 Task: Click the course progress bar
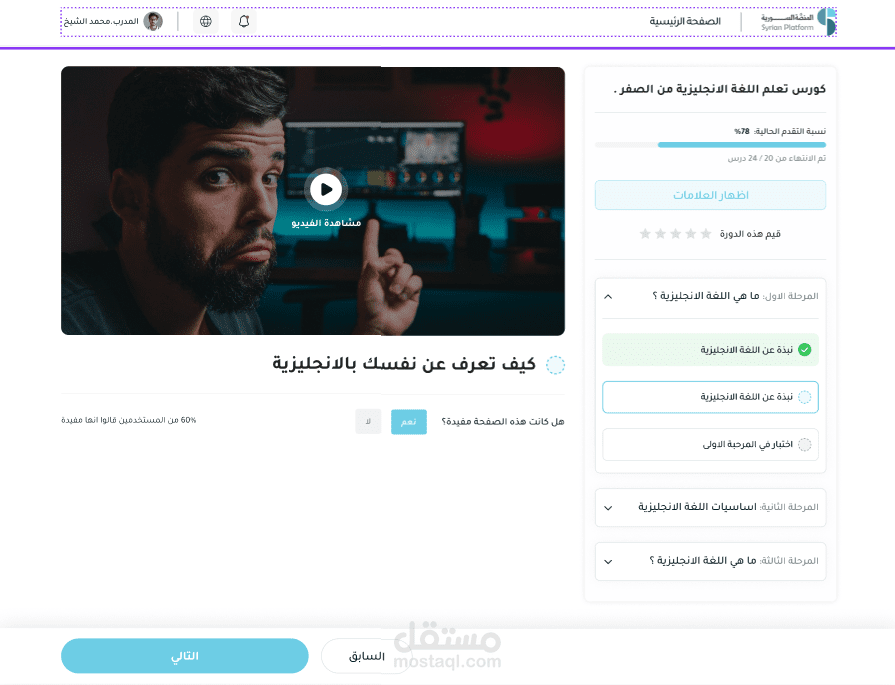coord(710,145)
